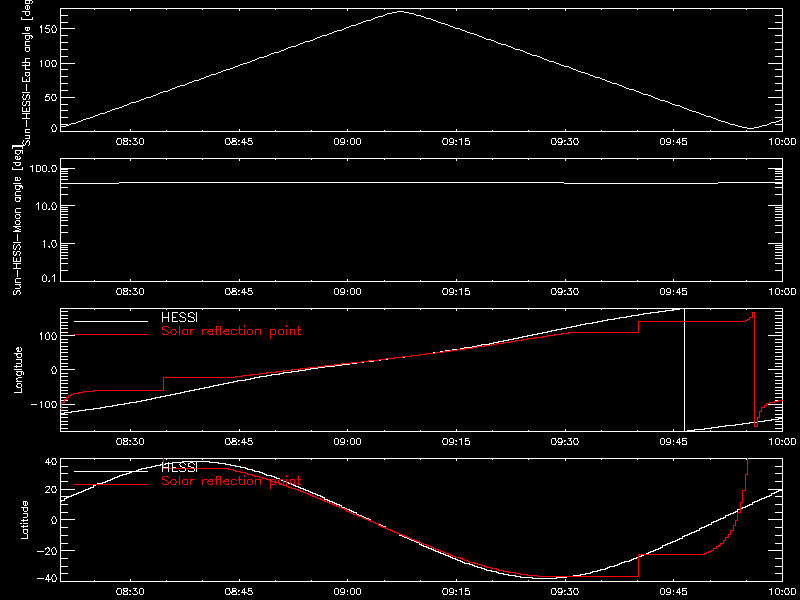Click the 20 tick on Latitude plot
Viewport: 800px width, 600px height.
(x=49, y=490)
